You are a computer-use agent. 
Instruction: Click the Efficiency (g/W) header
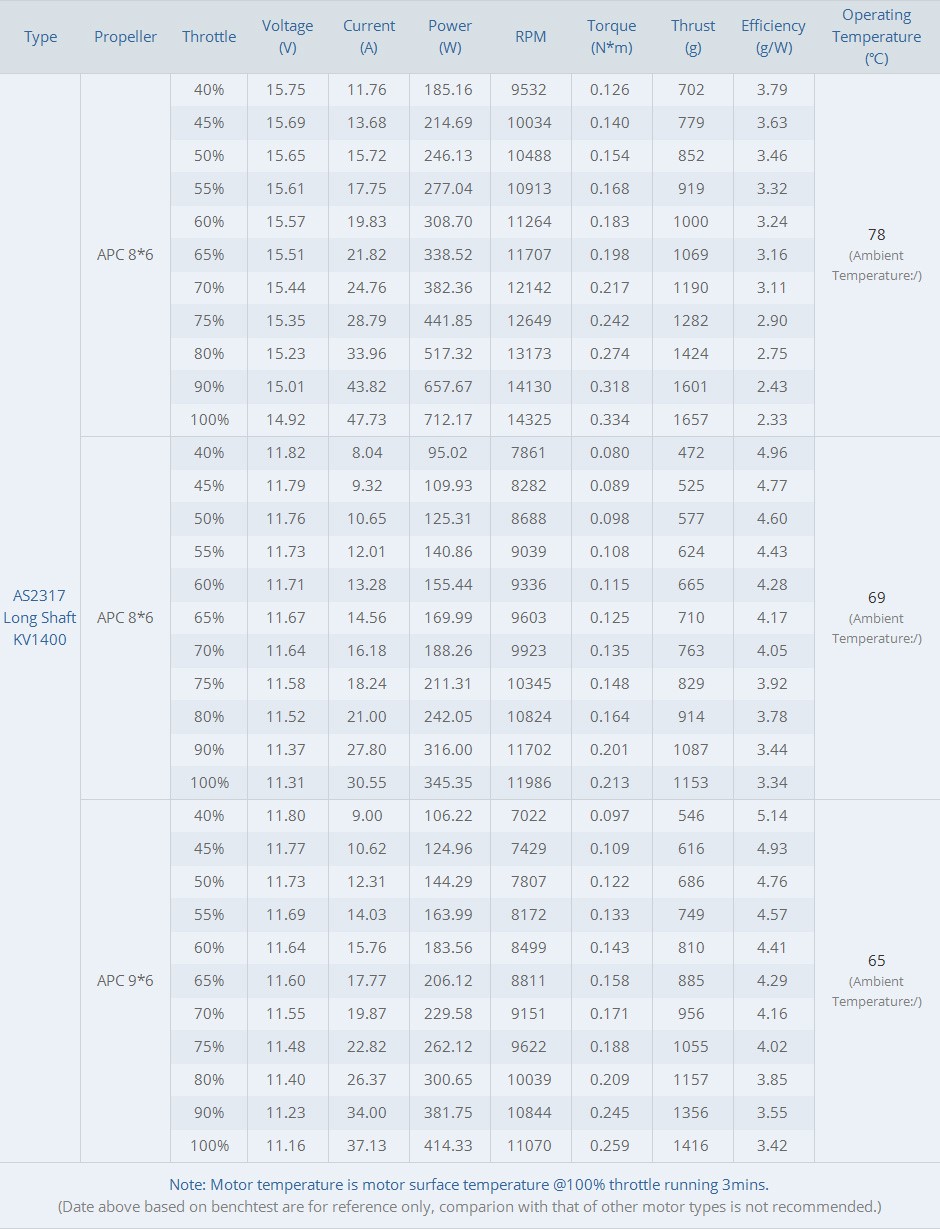773,37
